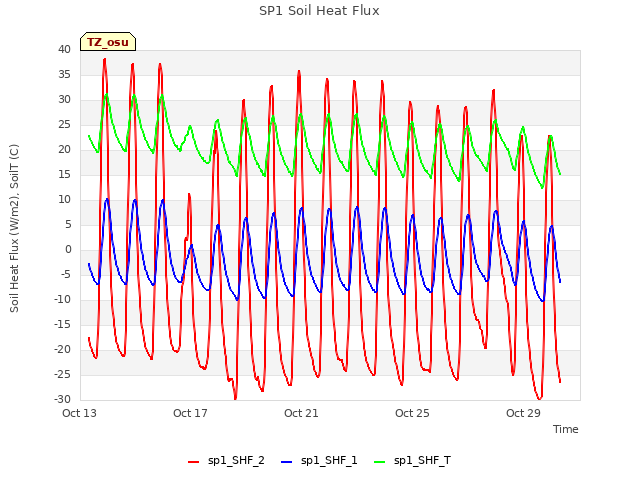Click the 0 y-axis tick label
The width and height of the screenshot is (640, 480).
(x=68, y=249)
